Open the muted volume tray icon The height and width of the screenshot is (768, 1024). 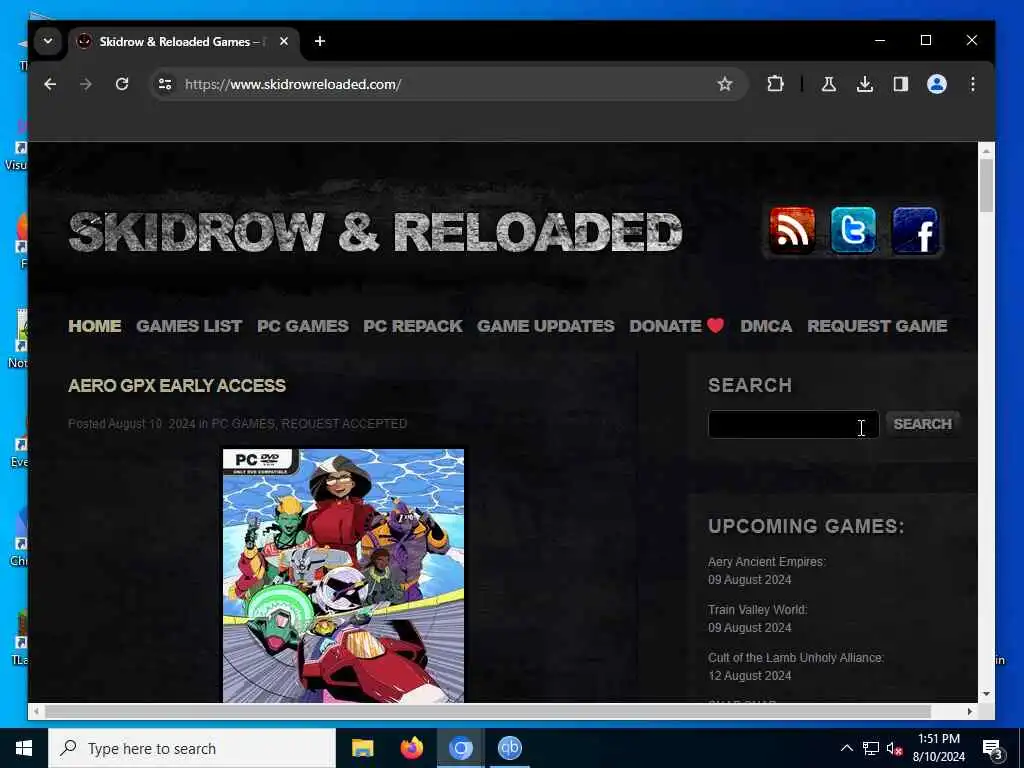[x=894, y=748]
